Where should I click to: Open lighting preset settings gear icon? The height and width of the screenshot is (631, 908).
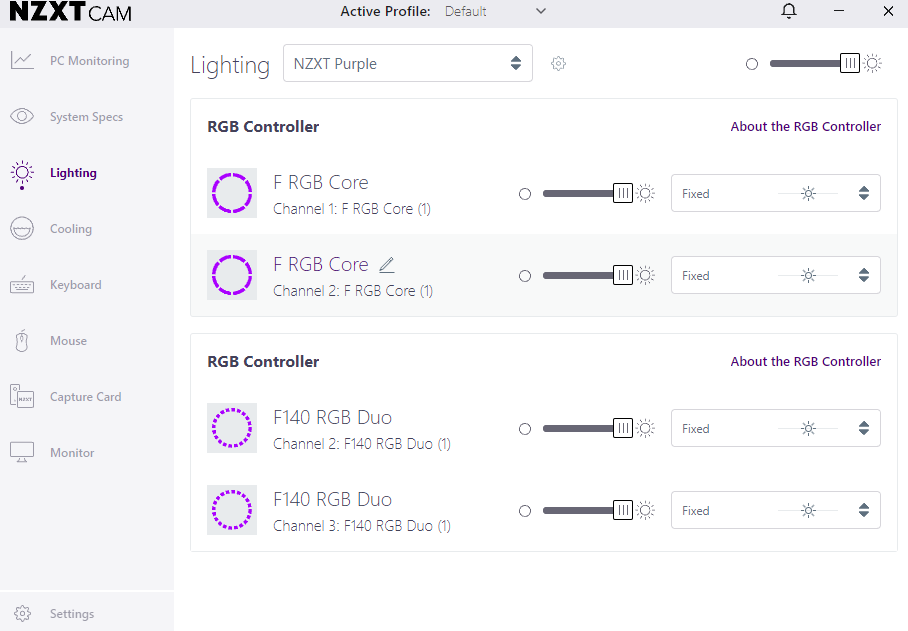pyautogui.click(x=558, y=63)
